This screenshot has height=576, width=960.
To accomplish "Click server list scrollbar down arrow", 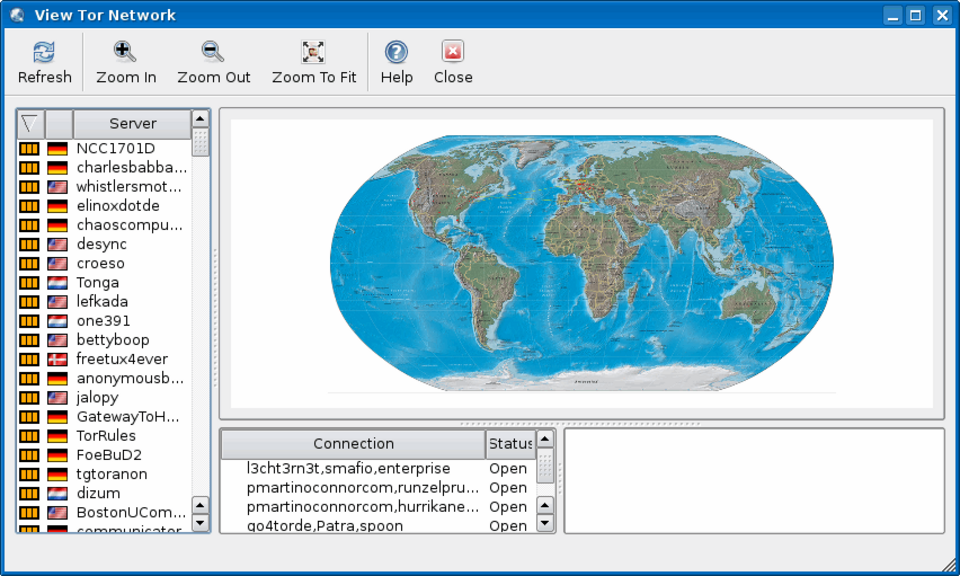I will click(200, 523).
